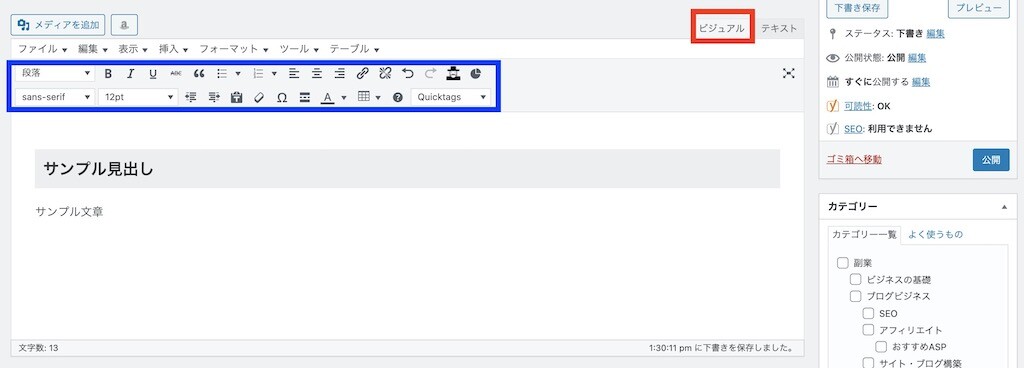Open the フォーマット menu
This screenshot has width=1024, height=368.
(x=233, y=49)
